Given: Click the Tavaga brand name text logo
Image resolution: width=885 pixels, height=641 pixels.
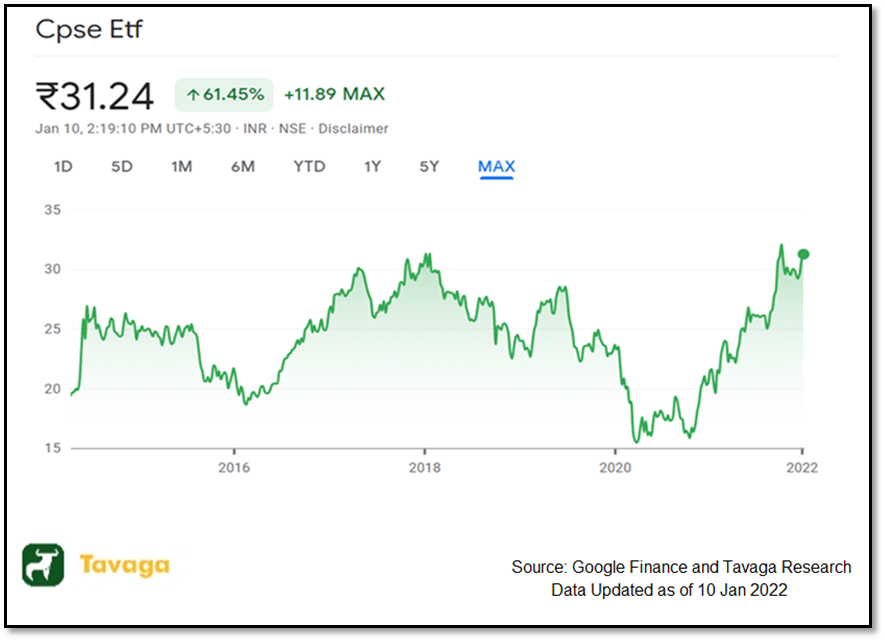Looking at the screenshot, I should (x=123, y=564).
